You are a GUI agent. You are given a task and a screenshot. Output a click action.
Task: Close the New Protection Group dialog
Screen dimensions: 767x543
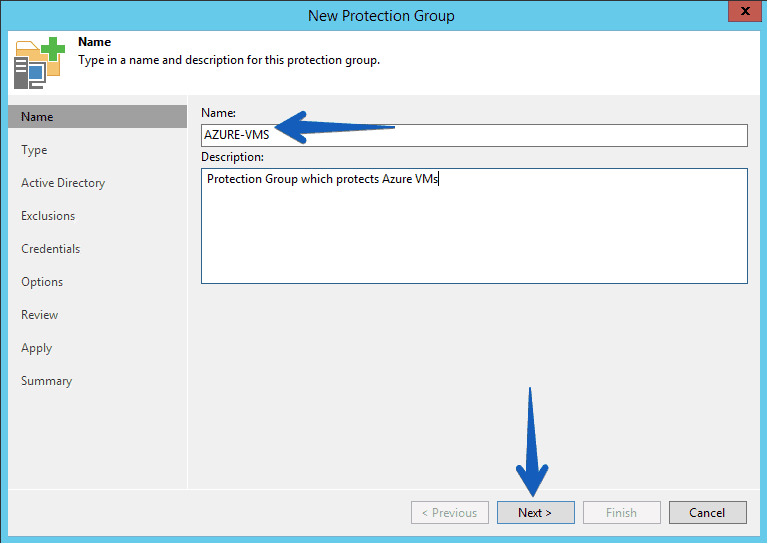pyautogui.click(x=745, y=11)
